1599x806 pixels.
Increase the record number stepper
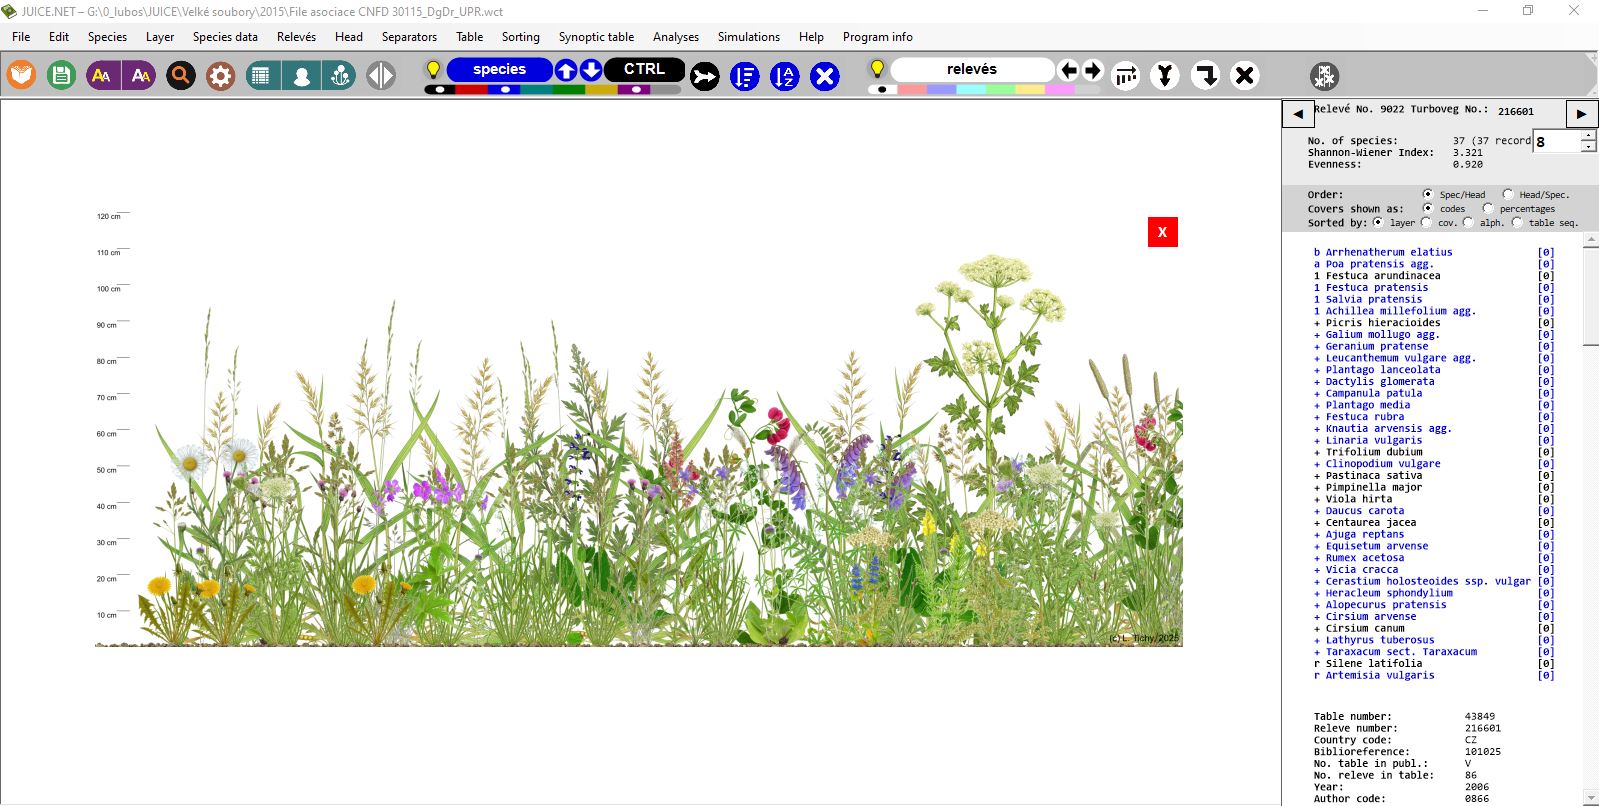[1589, 136]
